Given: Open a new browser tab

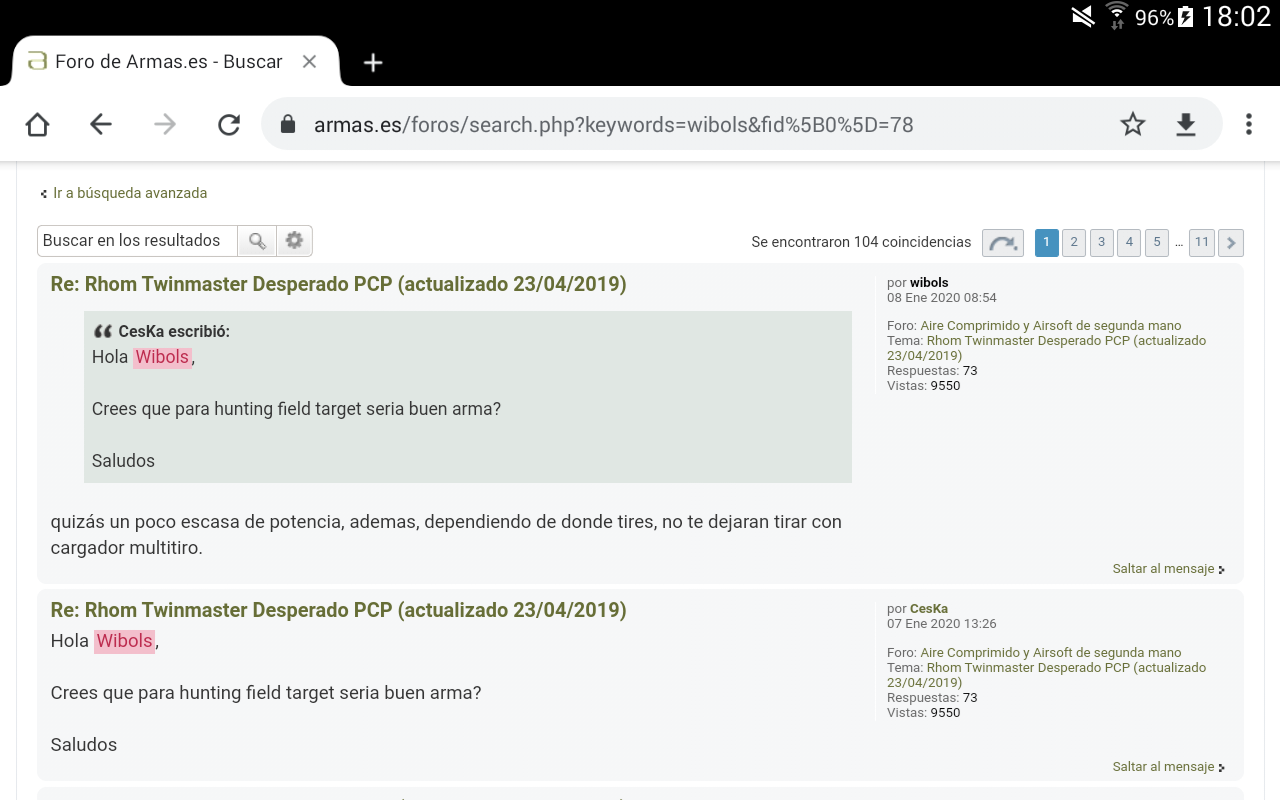Looking at the screenshot, I should point(373,62).
